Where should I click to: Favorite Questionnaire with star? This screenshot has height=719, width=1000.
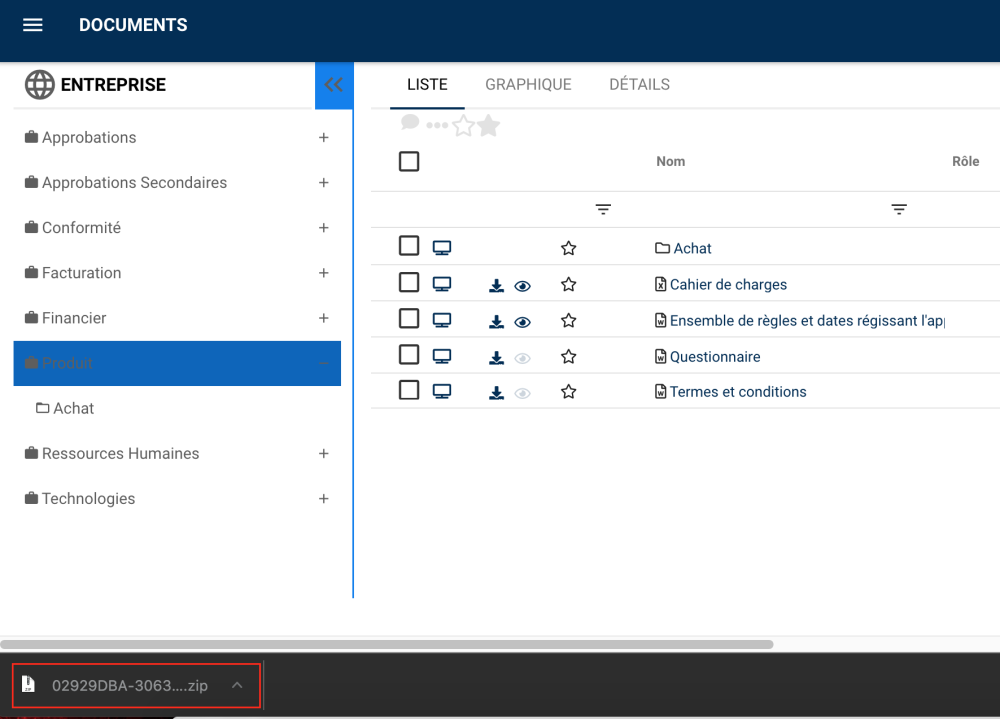coord(569,357)
